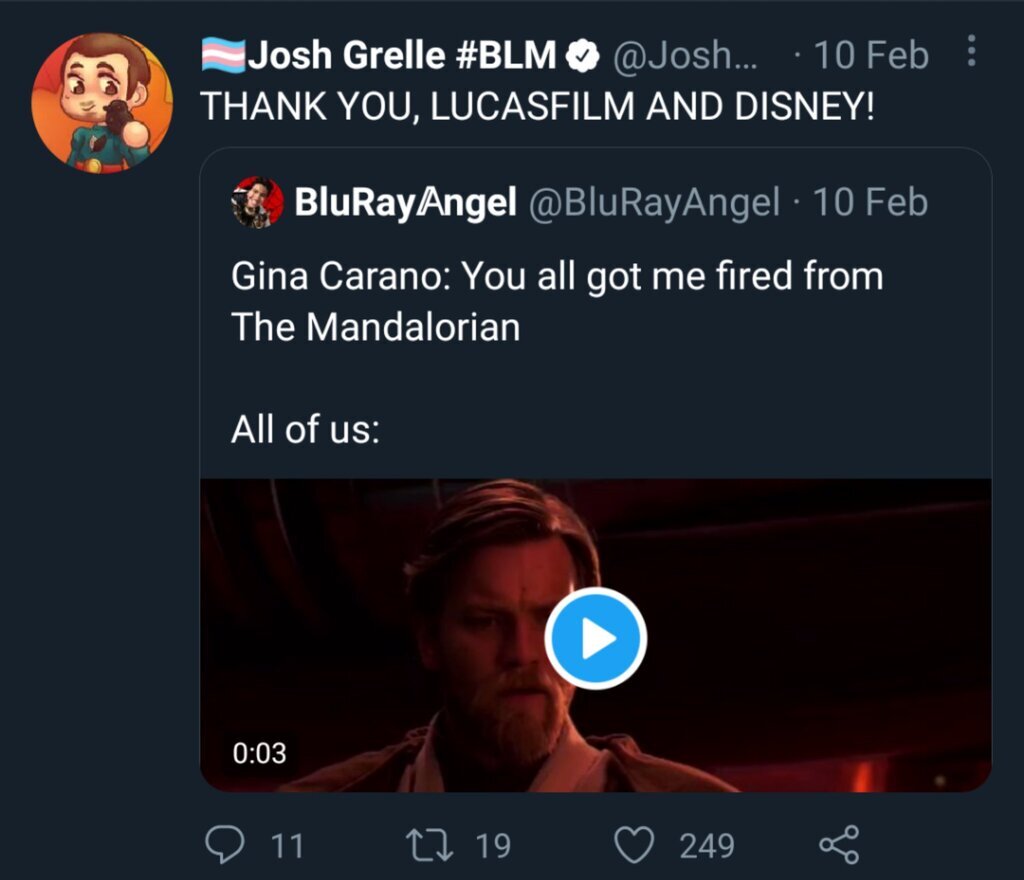
Task: Click the 249 likes count
Action: pyautogui.click(x=707, y=846)
